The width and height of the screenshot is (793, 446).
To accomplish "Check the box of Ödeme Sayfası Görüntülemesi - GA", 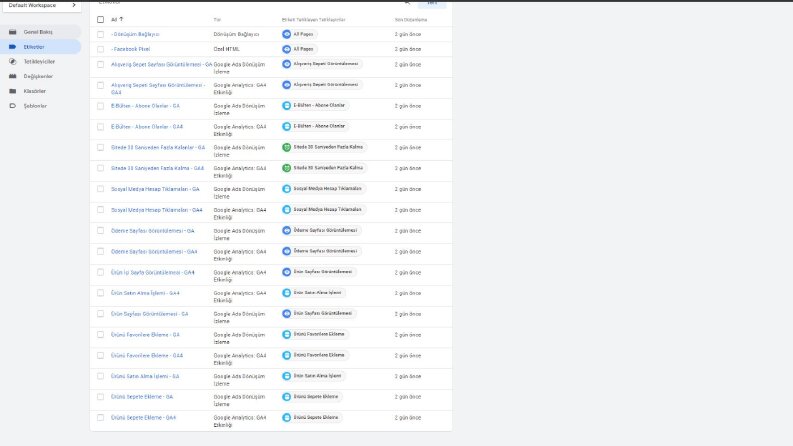I will [100, 231].
